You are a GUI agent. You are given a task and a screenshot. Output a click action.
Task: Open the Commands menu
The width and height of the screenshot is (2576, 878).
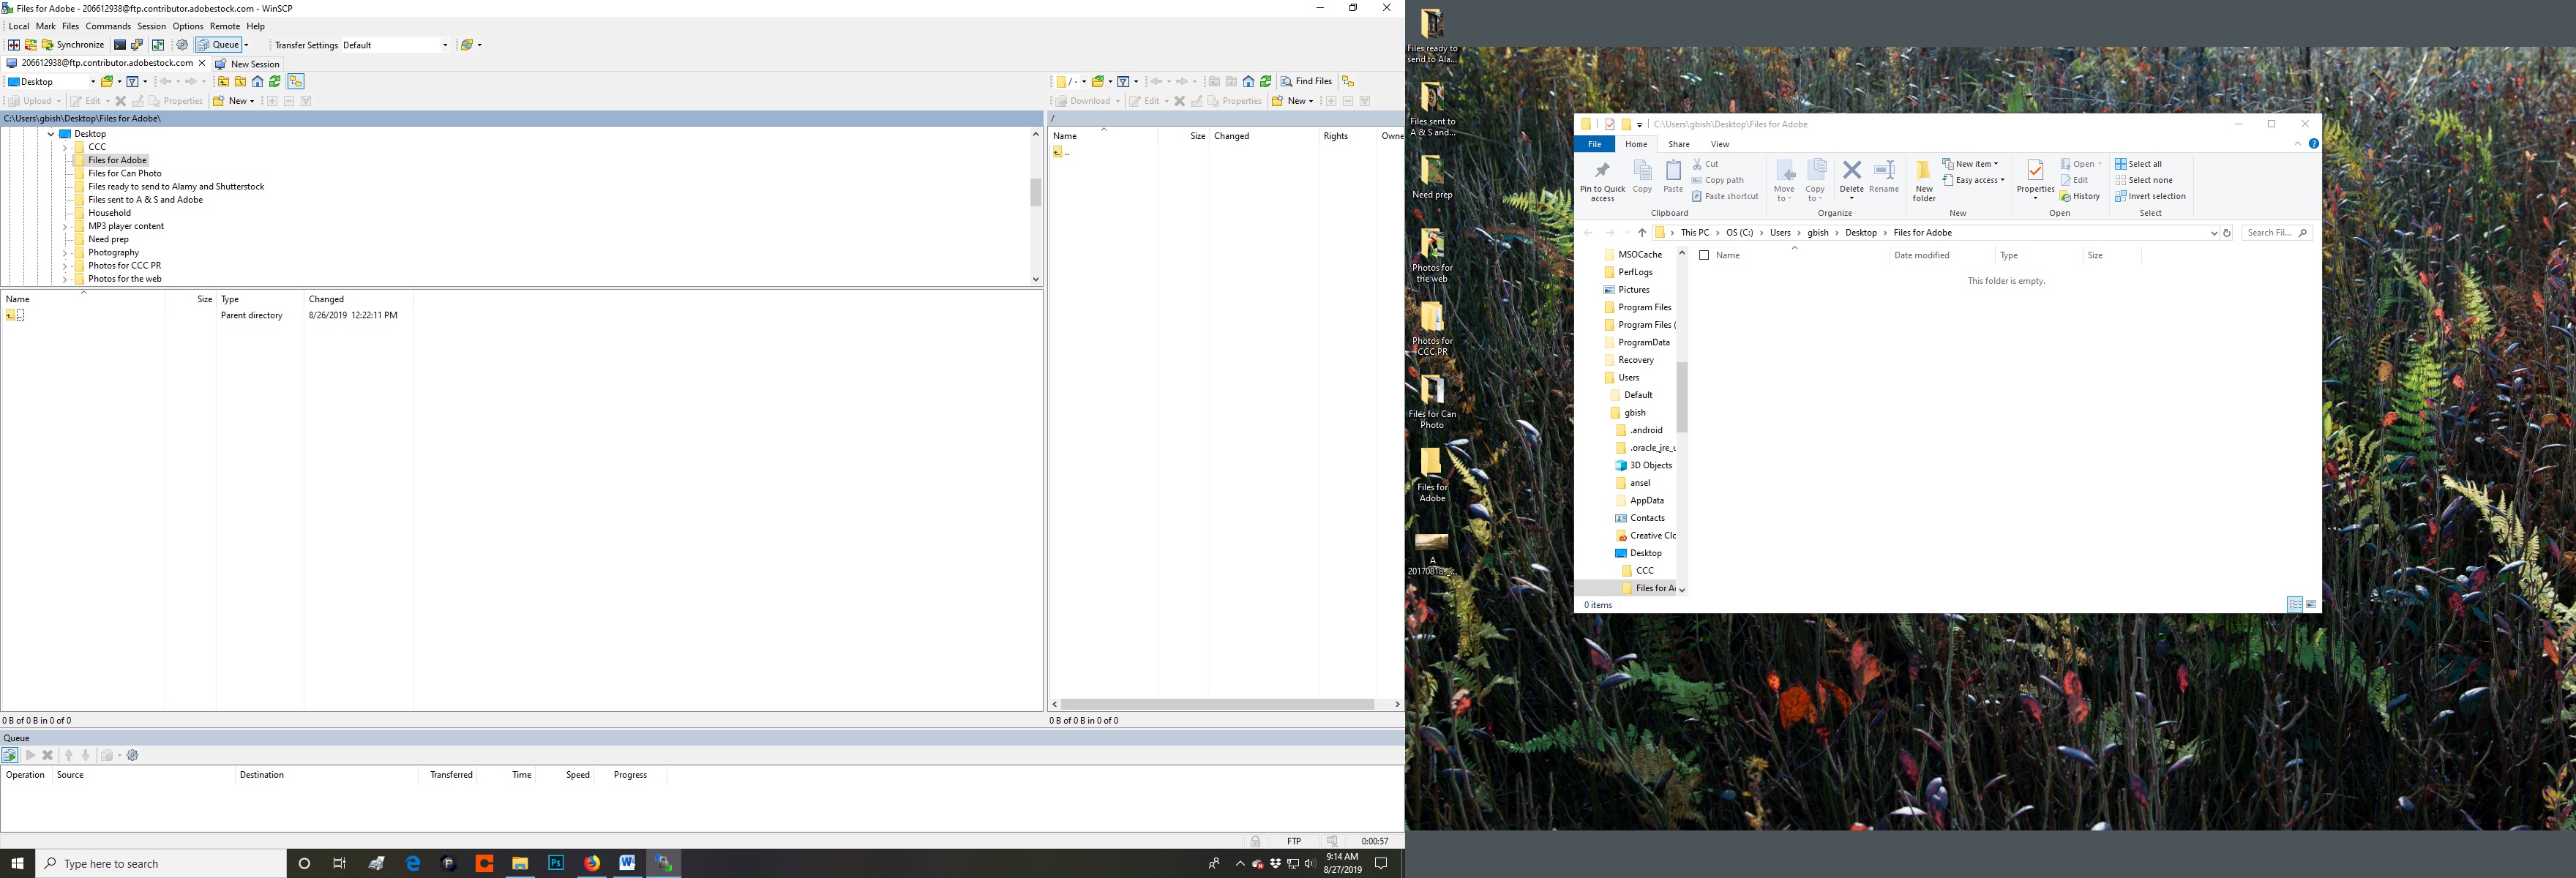pyautogui.click(x=108, y=26)
